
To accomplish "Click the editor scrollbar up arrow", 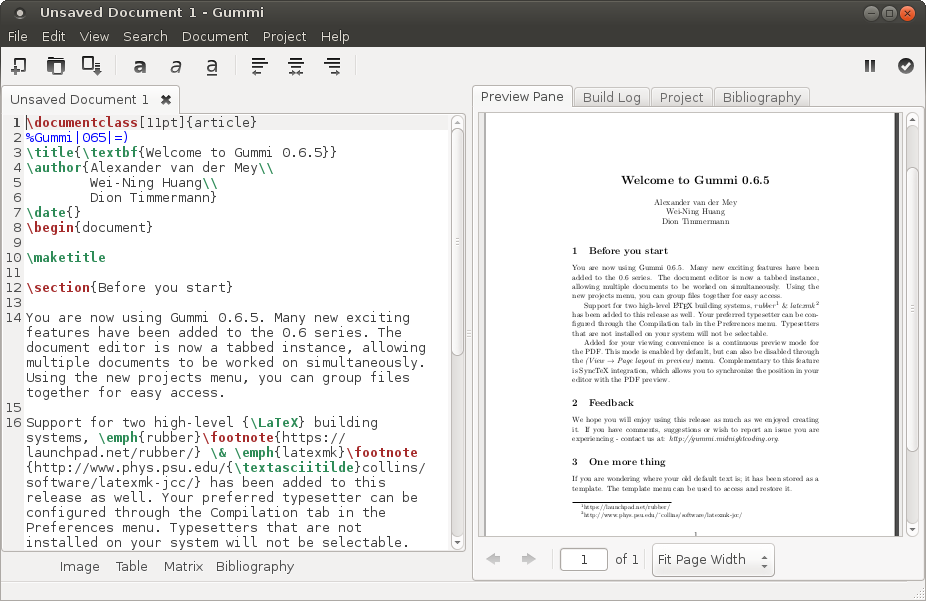I will 457,122.
